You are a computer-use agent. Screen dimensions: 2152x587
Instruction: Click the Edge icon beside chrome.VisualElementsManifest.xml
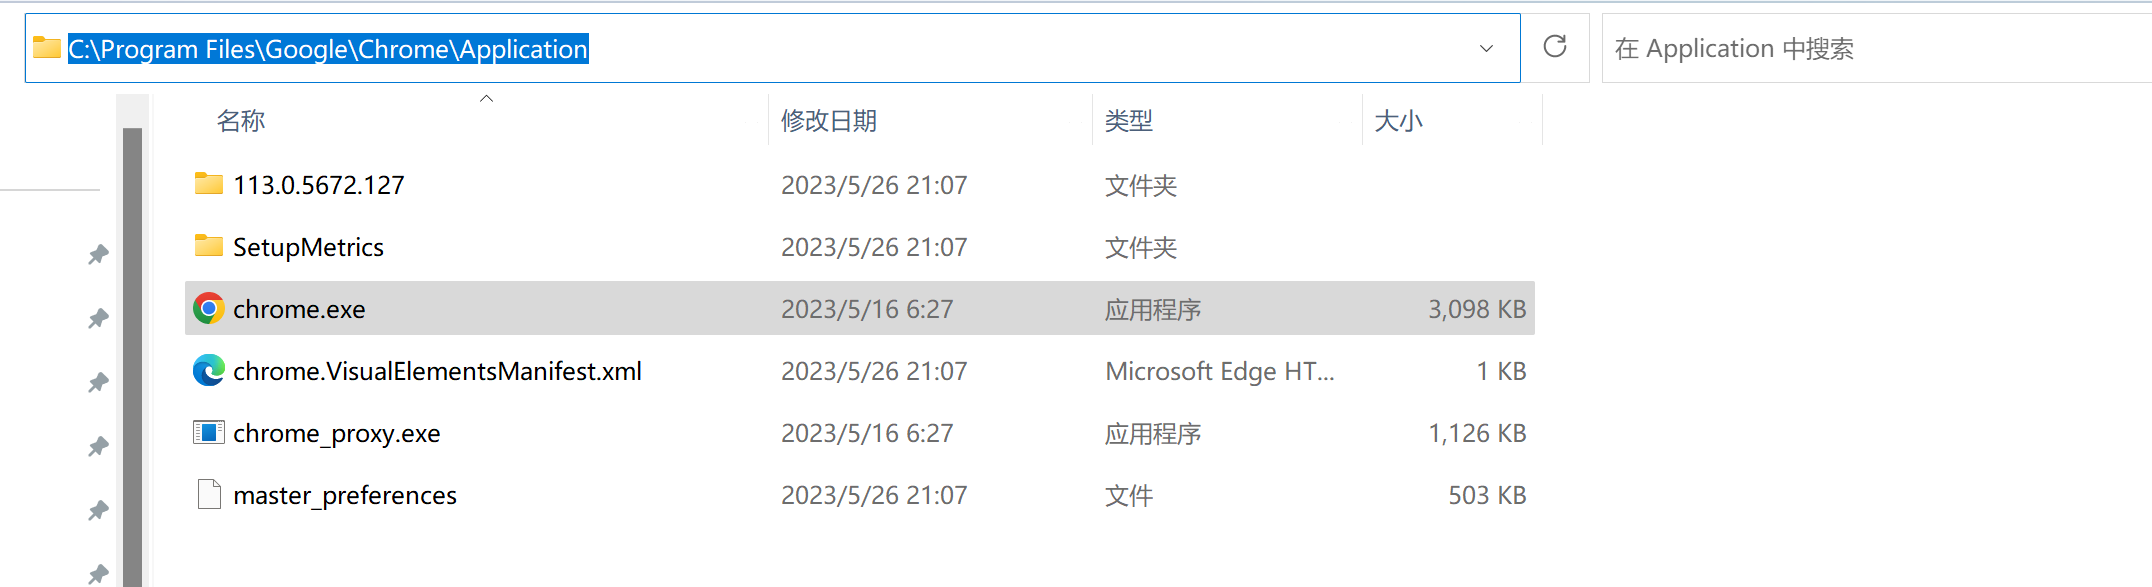pyautogui.click(x=207, y=370)
